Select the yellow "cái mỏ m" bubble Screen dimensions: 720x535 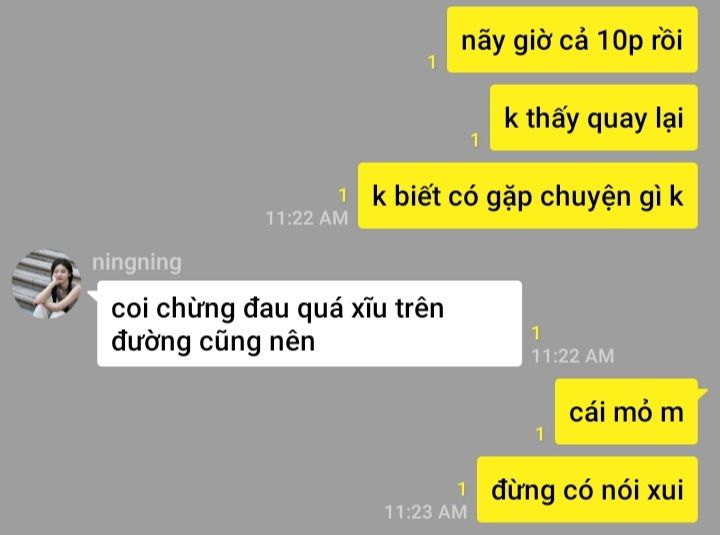tap(626, 411)
